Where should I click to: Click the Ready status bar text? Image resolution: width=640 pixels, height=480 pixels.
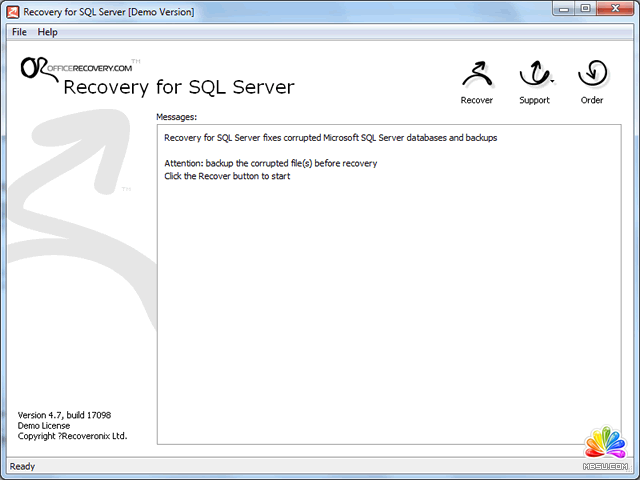pos(22,466)
